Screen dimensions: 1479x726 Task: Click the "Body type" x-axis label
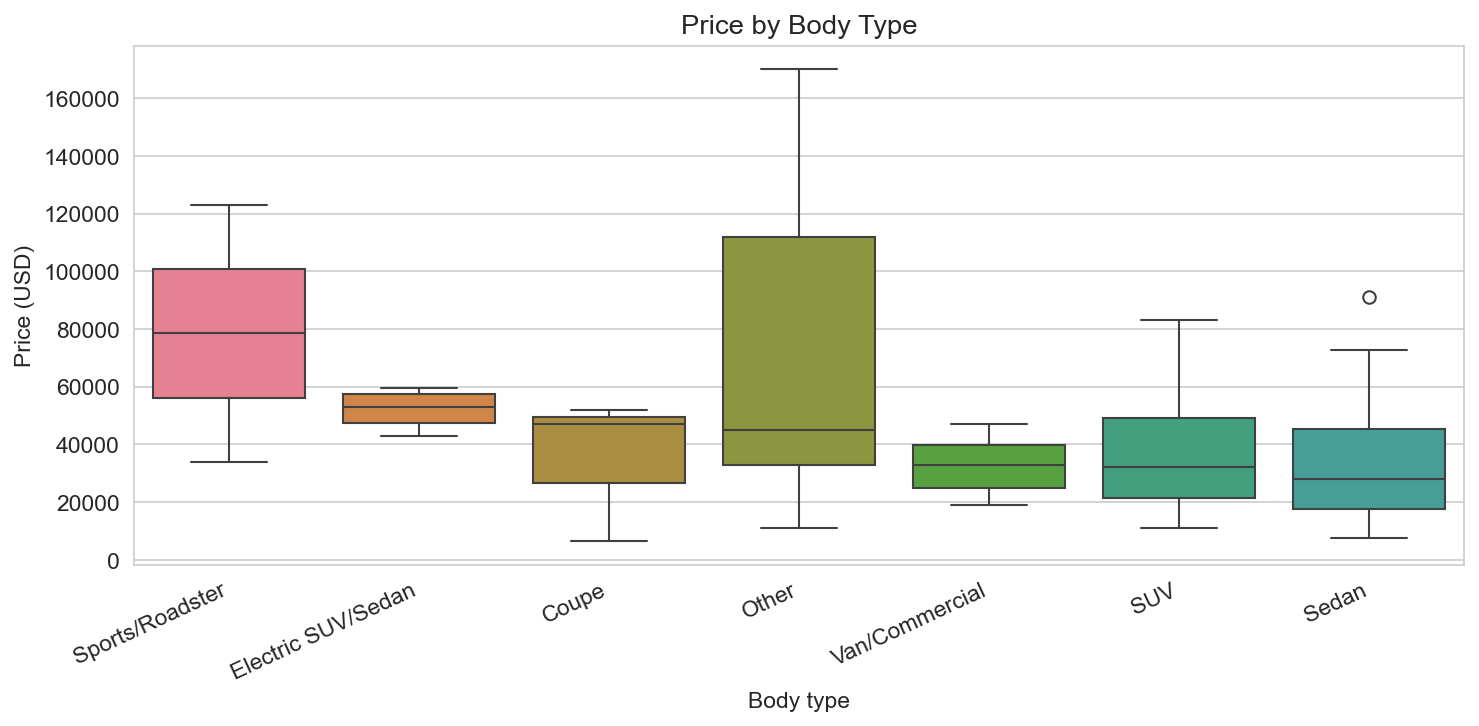coord(799,701)
